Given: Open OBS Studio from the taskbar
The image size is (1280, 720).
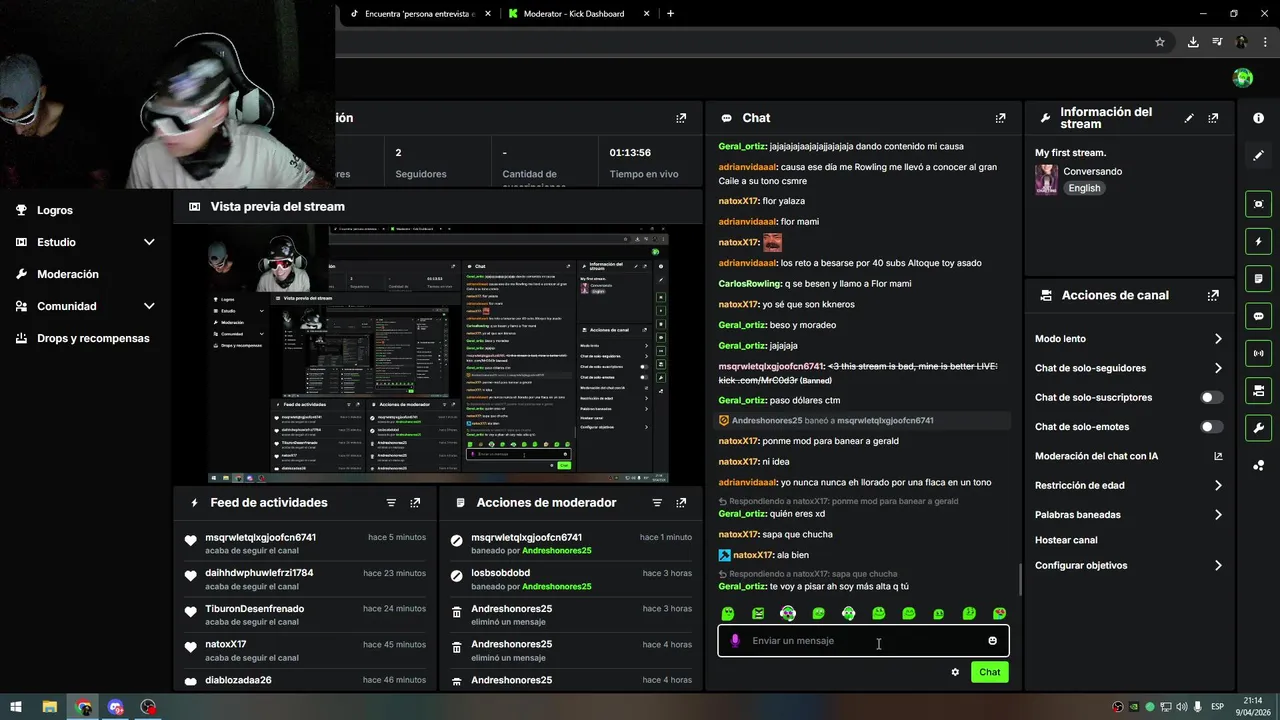Looking at the screenshot, I should tap(149, 707).
